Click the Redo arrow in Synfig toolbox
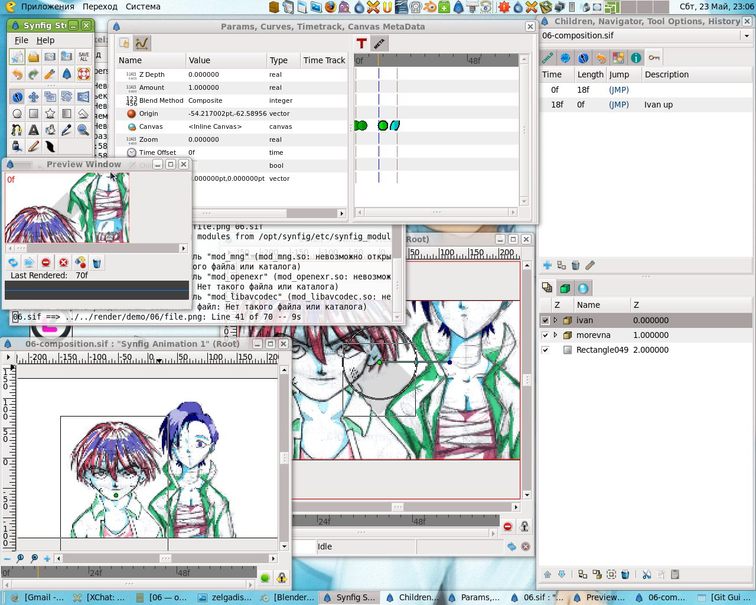Screen dimensions: 756x605 click(x=33, y=74)
